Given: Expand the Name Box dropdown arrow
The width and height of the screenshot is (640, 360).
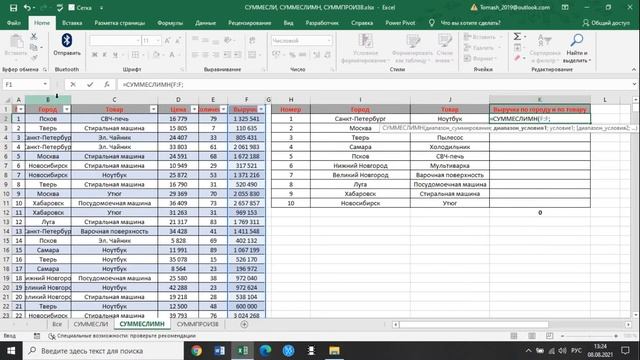Looking at the screenshot, I should point(45,84).
